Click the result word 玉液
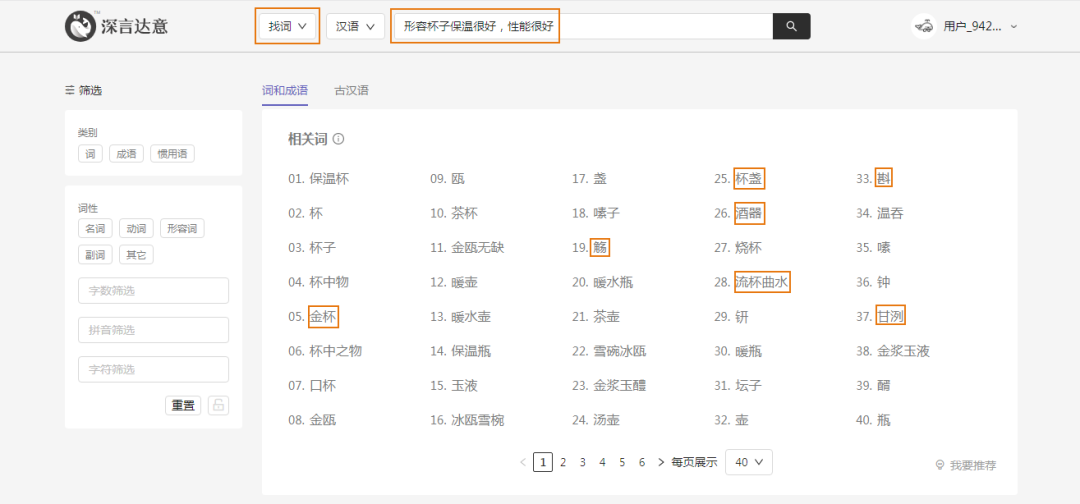1080x504 pixels. pyautogui.click(x=464, y=386)
